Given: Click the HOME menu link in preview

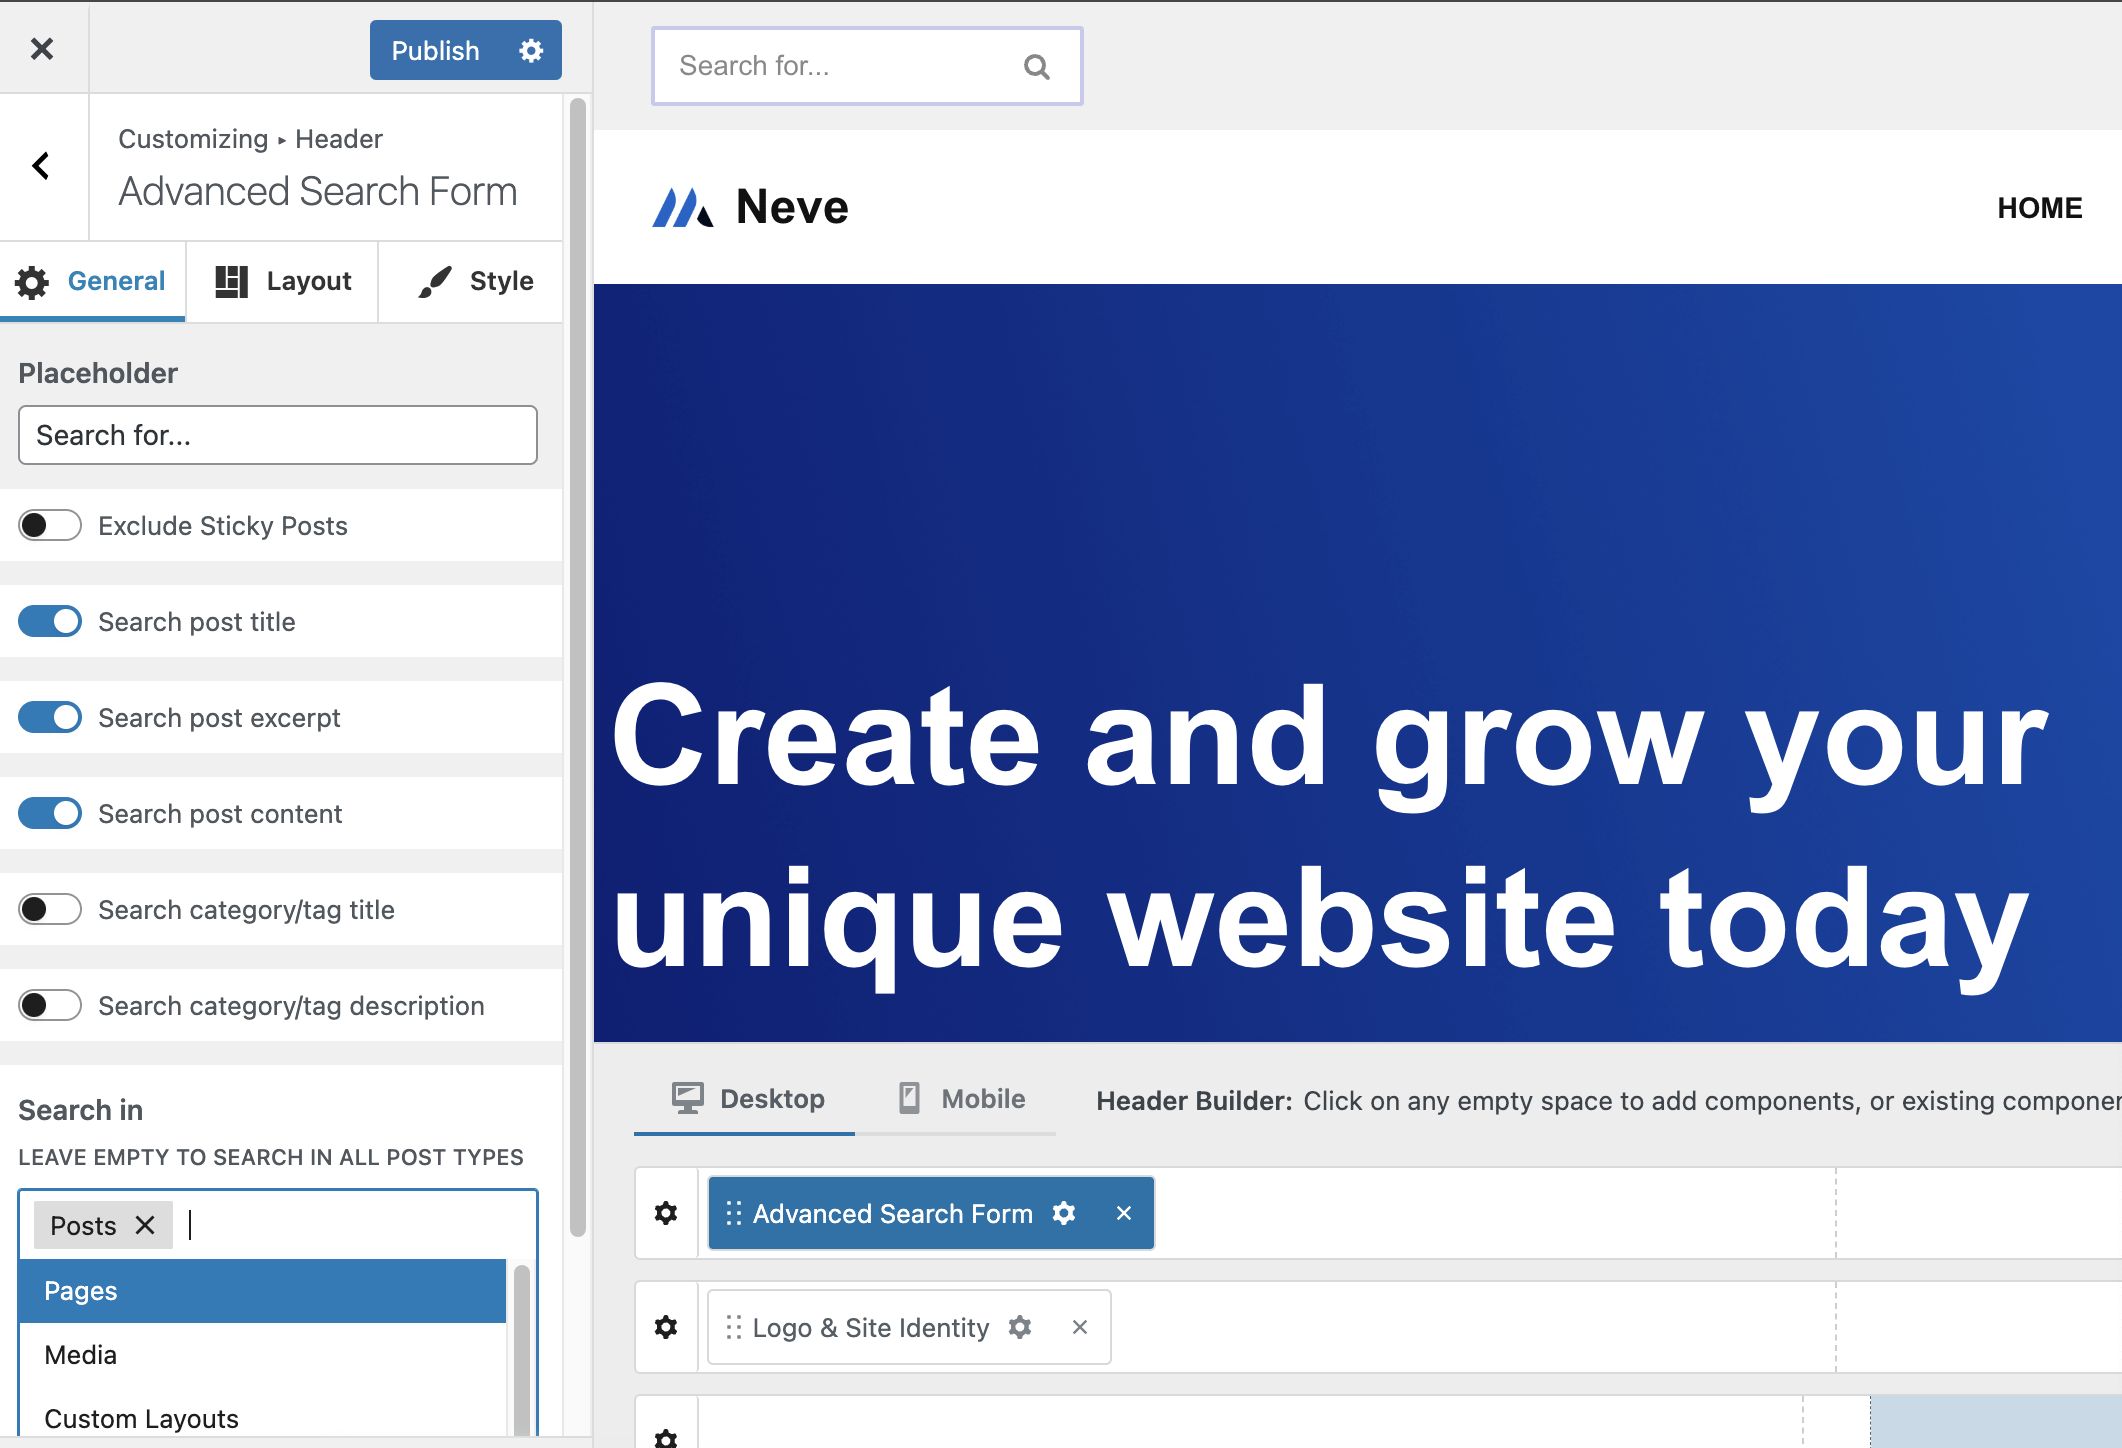Looking at the screenshot, I should (x=2039, y=208).
